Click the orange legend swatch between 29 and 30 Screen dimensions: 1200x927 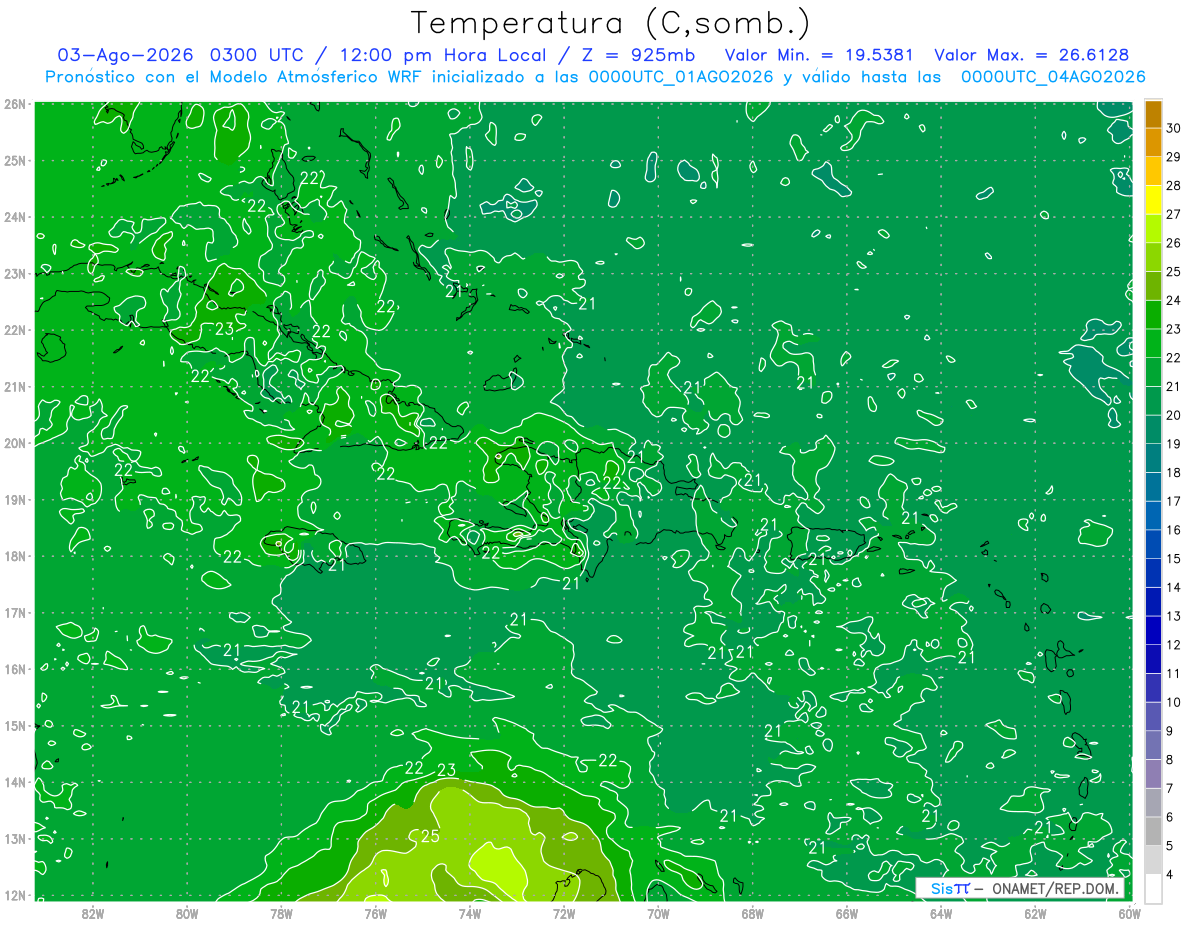point(1153,143)
